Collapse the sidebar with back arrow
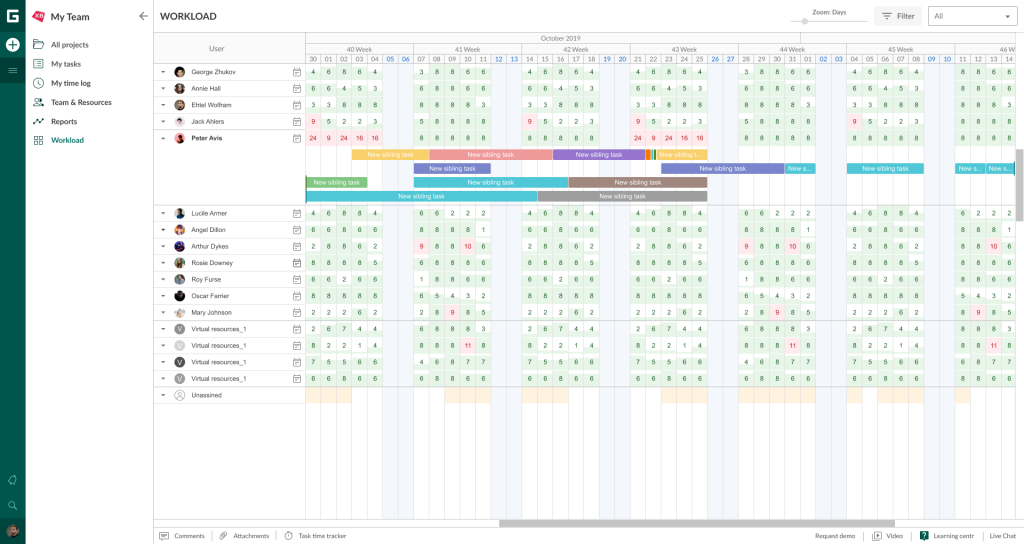Screen dimensions: 1024x544 (x=143, y=16)
